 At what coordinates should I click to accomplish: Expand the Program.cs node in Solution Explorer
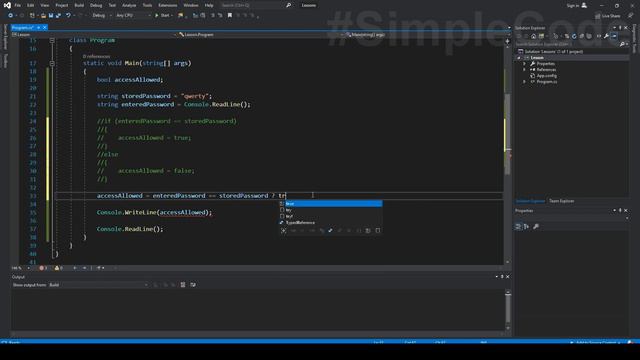[x=524, y=82]
